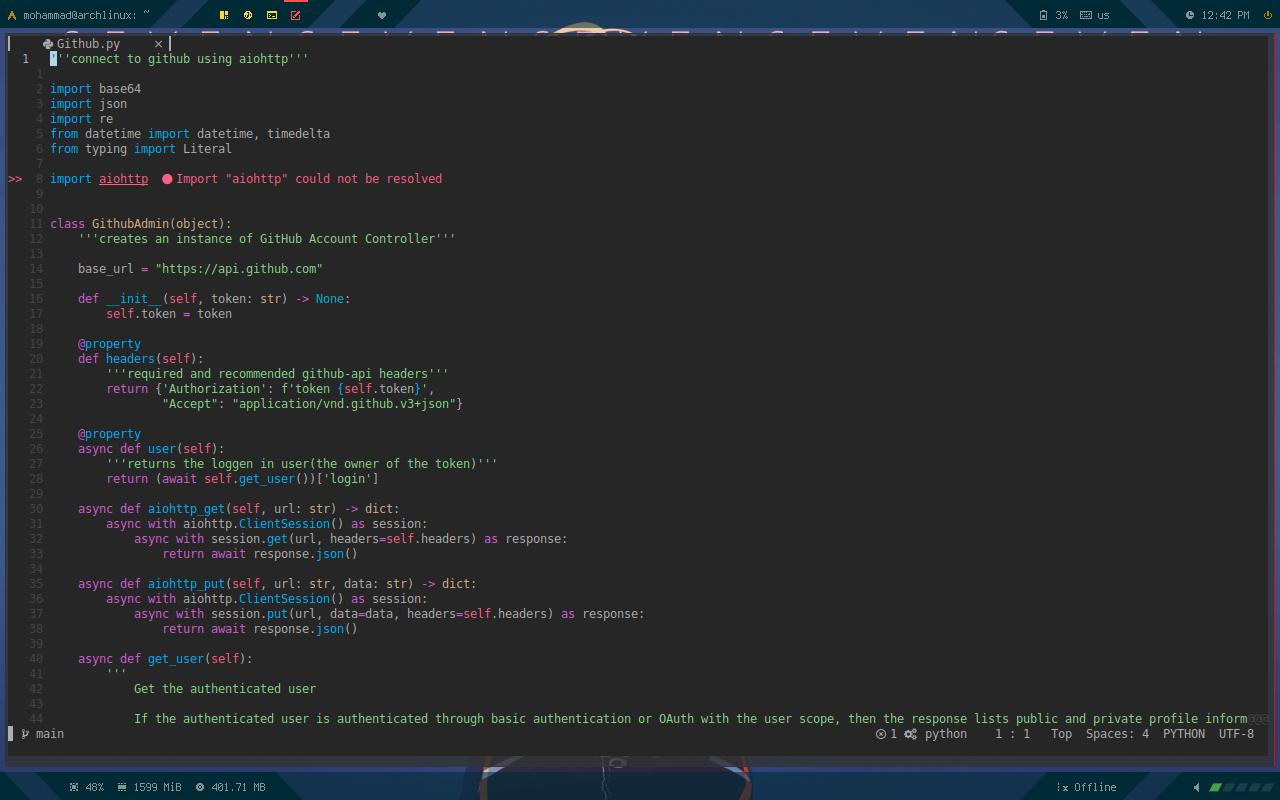1280x800 pixels.
Task: Click the '1599 MiB' memory usage text
Action: pyautogui.click(x=157, y=787)
